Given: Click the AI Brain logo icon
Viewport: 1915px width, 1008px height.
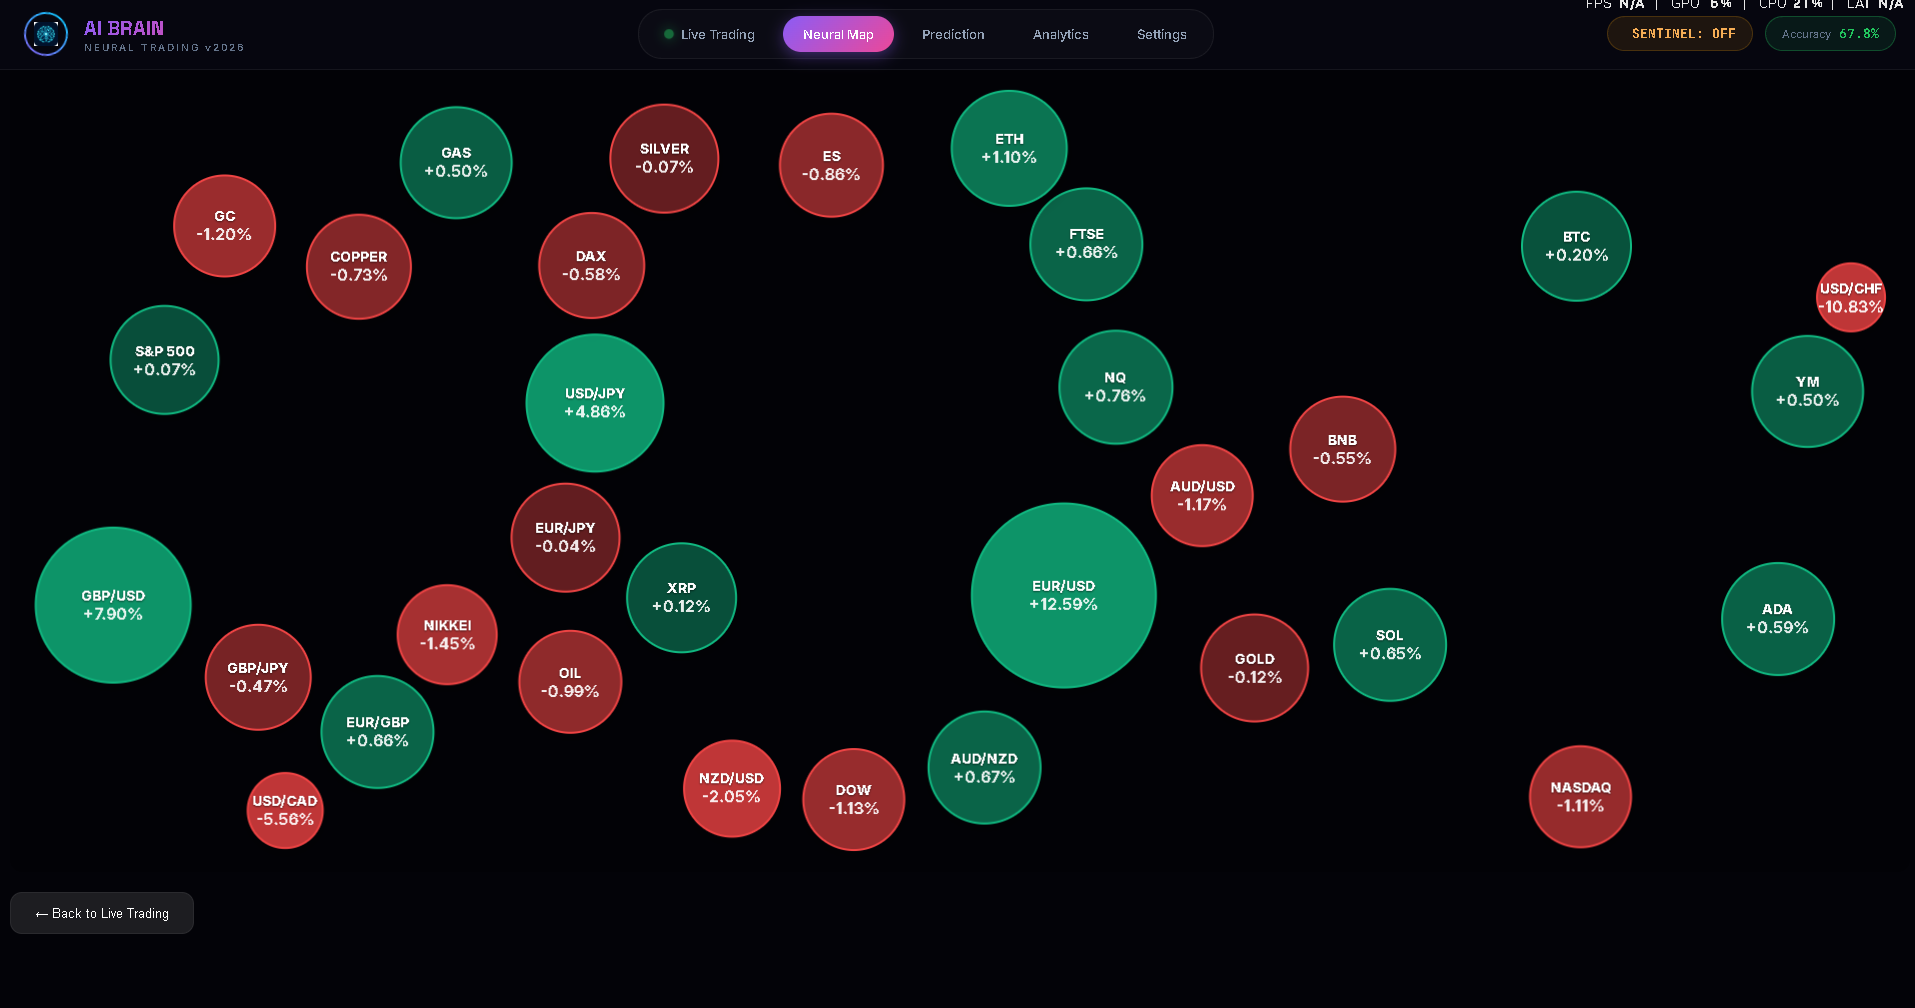Looking at the screenshot, I should 45,35.
